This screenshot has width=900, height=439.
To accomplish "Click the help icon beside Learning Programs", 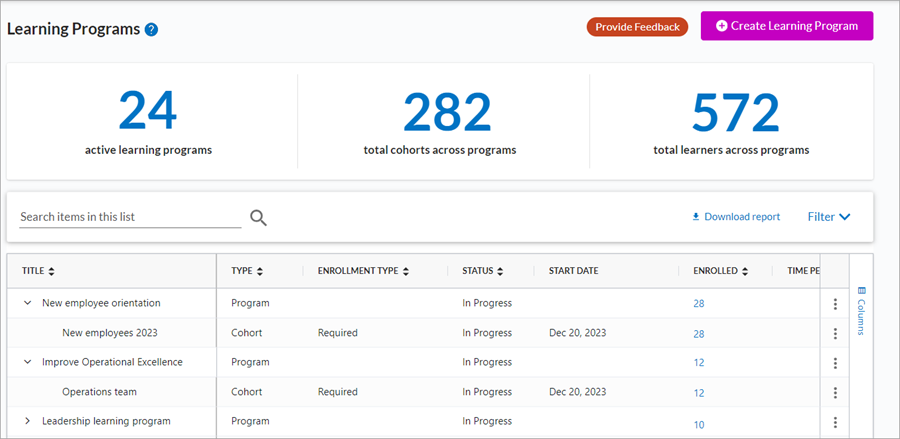I will coord(151,29).
